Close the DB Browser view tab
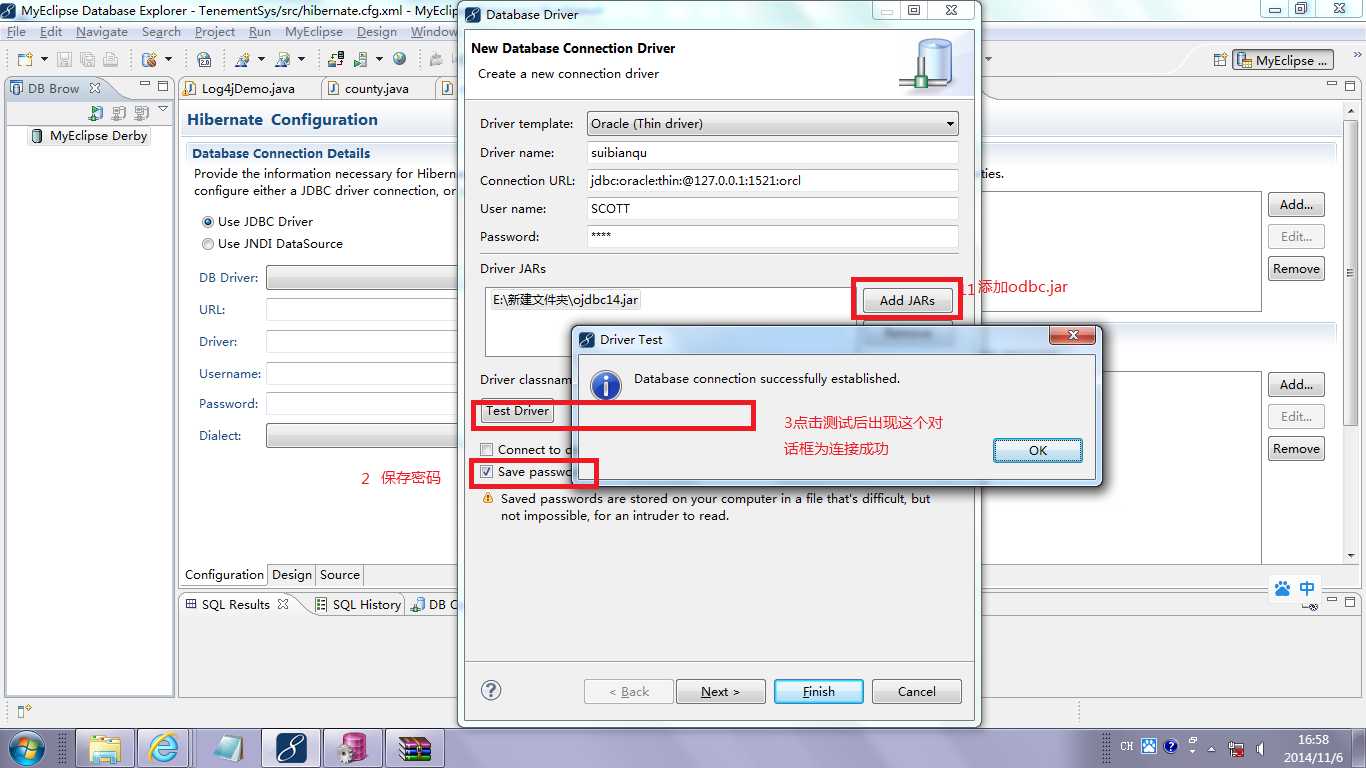Viewport: 1366px width, 768px height. pyautogui.click(x=95, y=88)
